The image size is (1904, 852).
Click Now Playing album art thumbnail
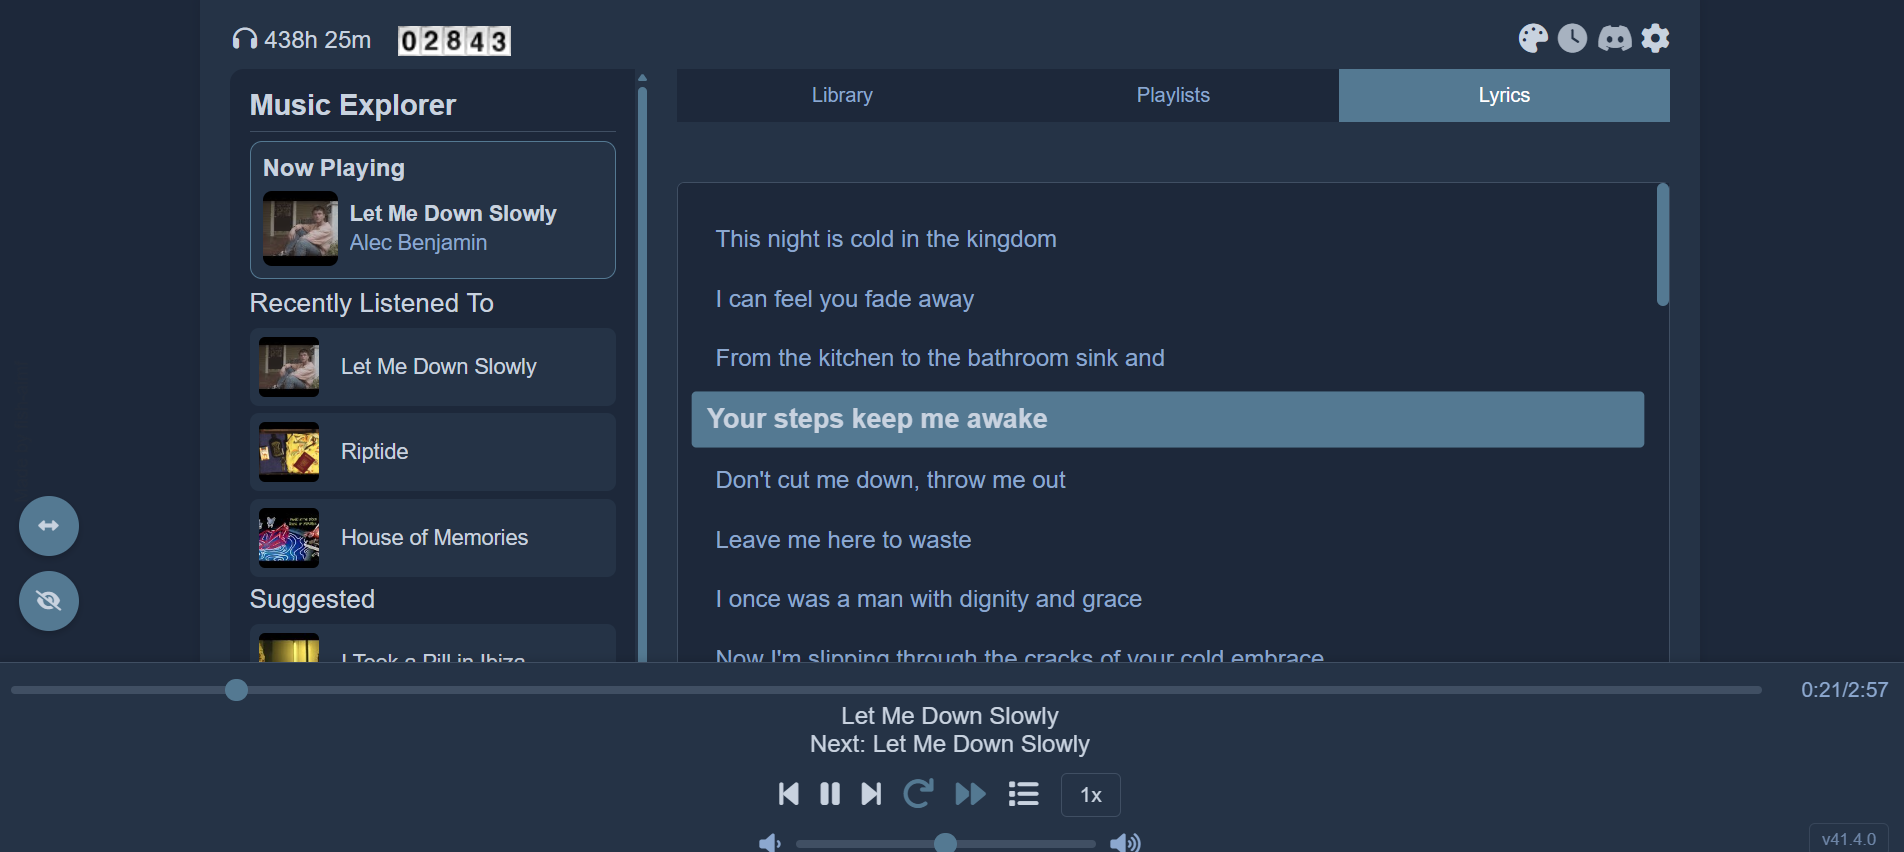[300, 228]
